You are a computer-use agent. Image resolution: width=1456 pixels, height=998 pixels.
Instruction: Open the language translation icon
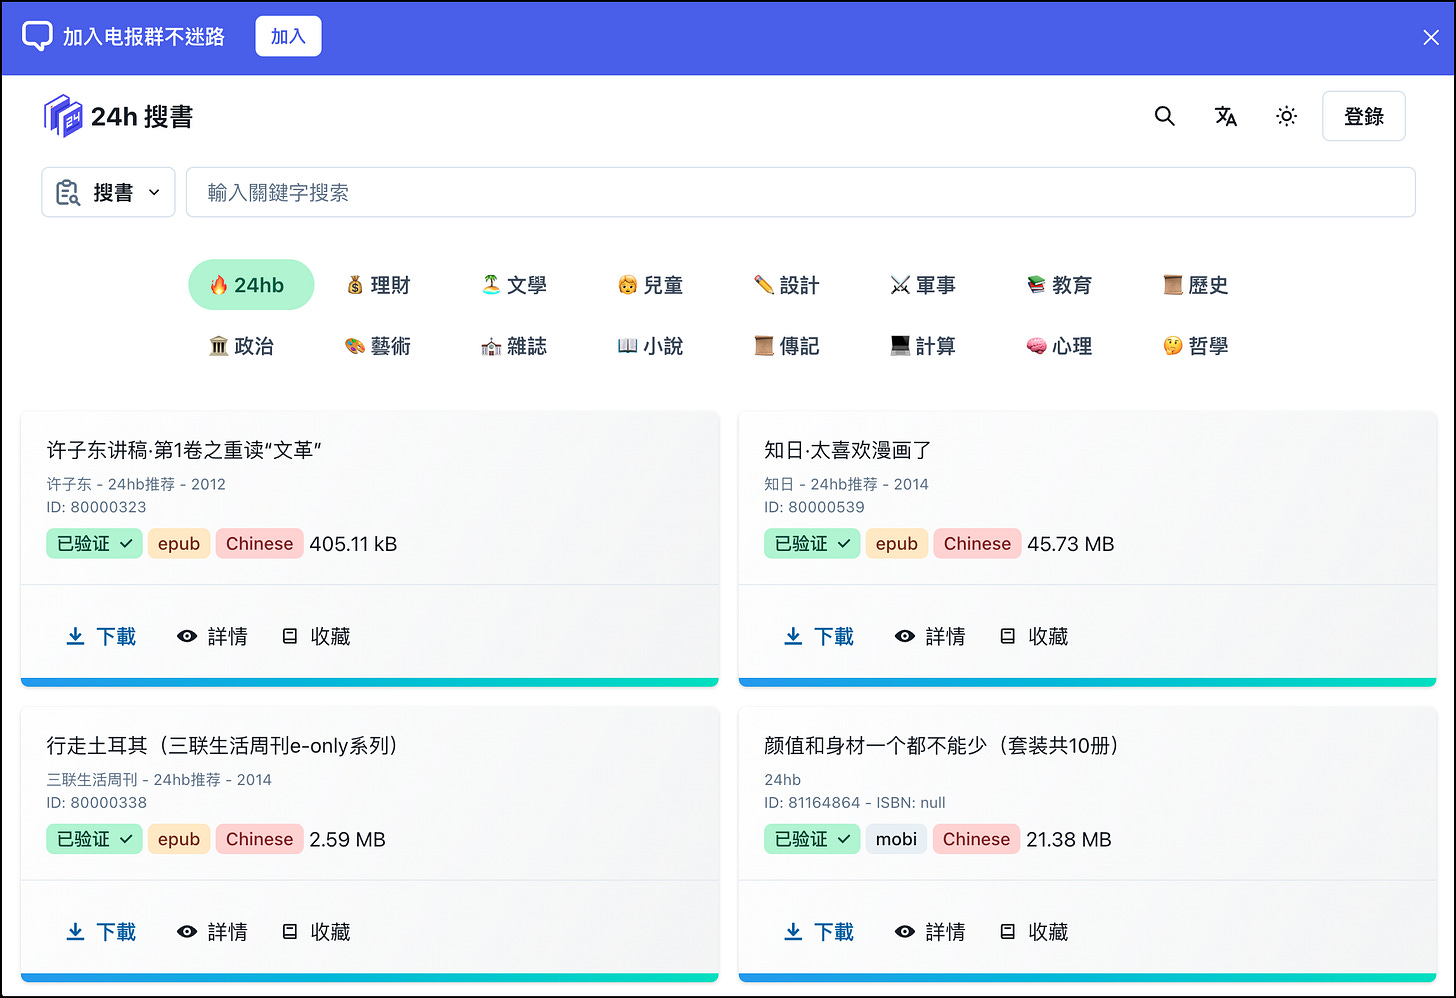click(1225, 116)
